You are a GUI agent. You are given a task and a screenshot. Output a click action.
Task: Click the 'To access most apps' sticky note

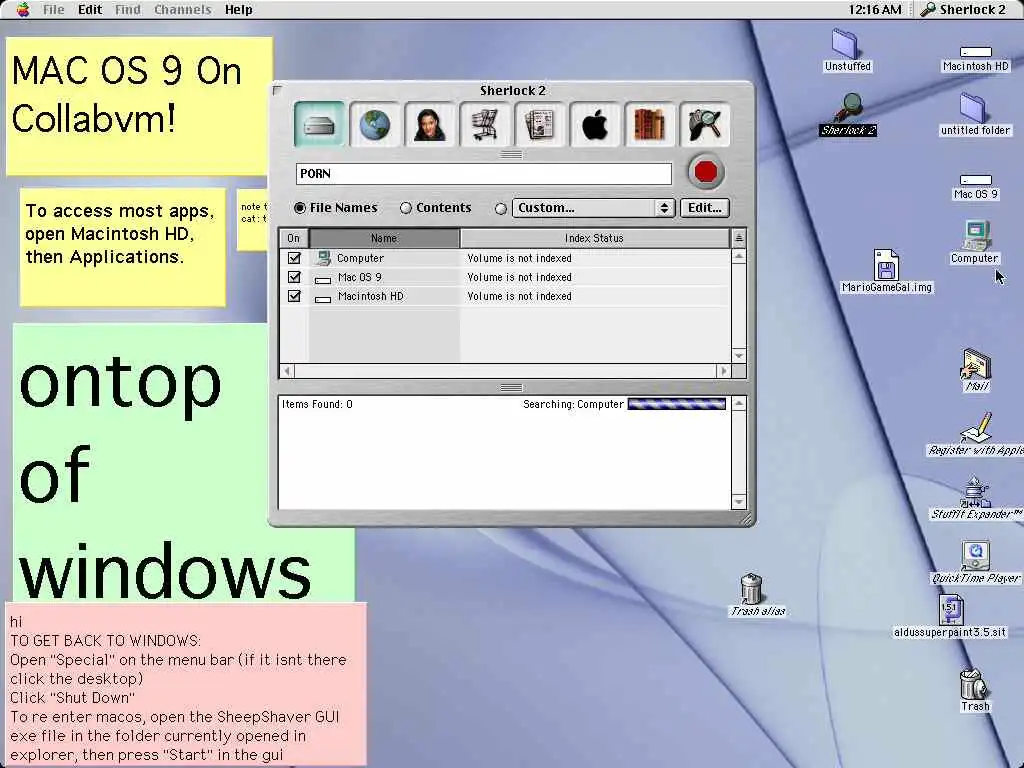click(x=123, y=248)
